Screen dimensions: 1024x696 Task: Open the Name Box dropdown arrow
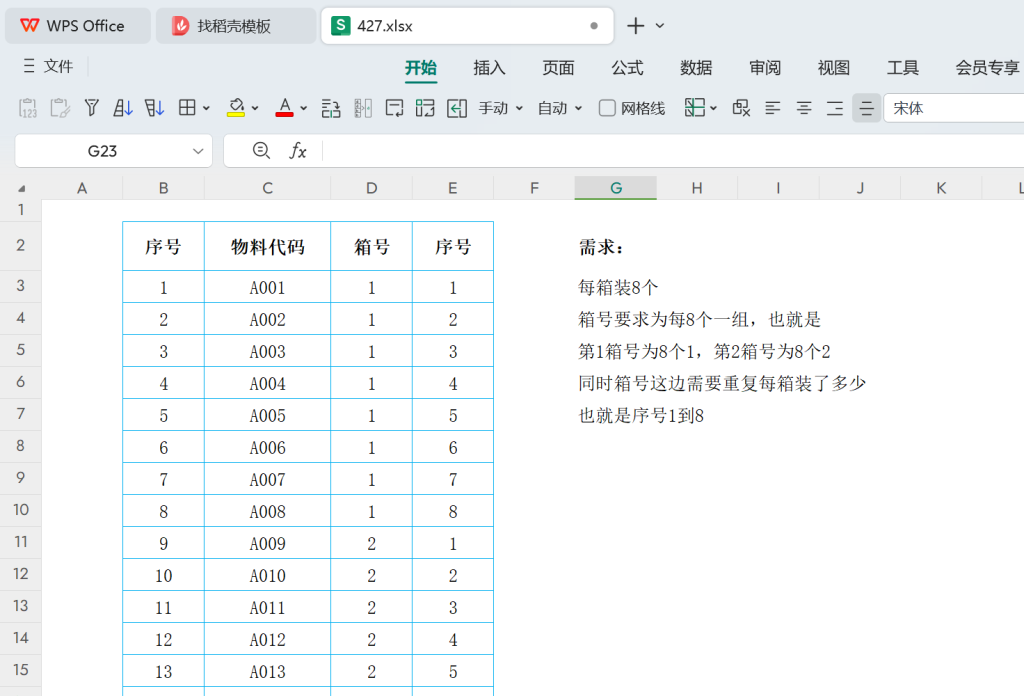point(198,151)
